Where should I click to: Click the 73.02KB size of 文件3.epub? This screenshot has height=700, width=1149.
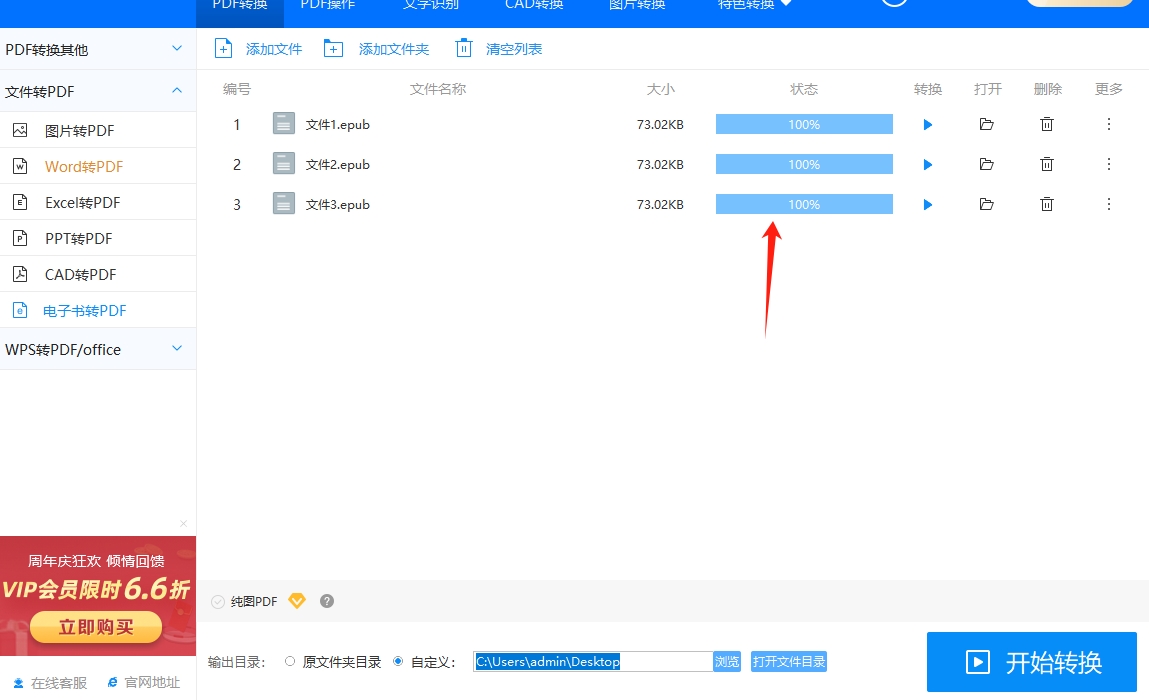coord(660,205)
